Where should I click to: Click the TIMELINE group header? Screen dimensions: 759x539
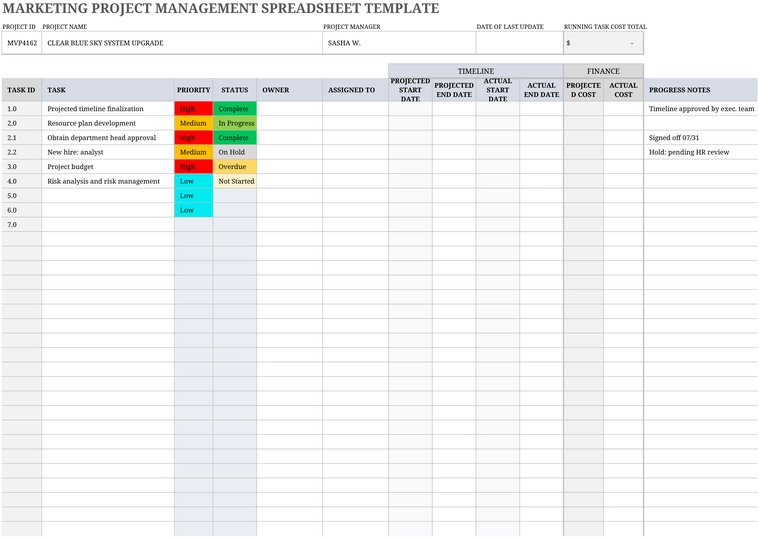click(476, 71)
